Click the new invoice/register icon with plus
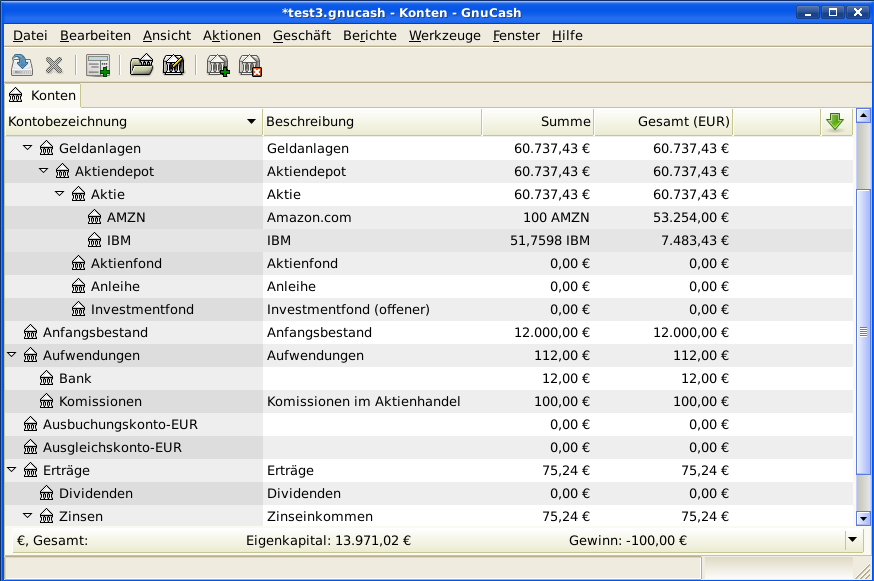874x581 pixels. pos(97,66)
